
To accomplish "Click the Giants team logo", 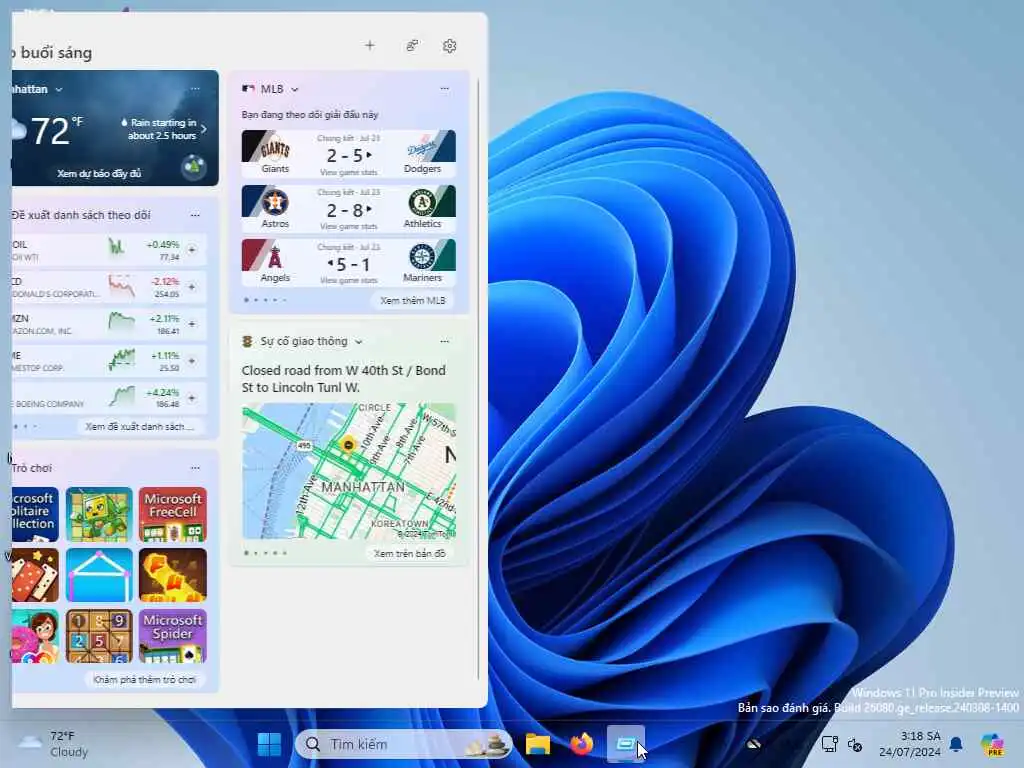I will click(275, 149).
